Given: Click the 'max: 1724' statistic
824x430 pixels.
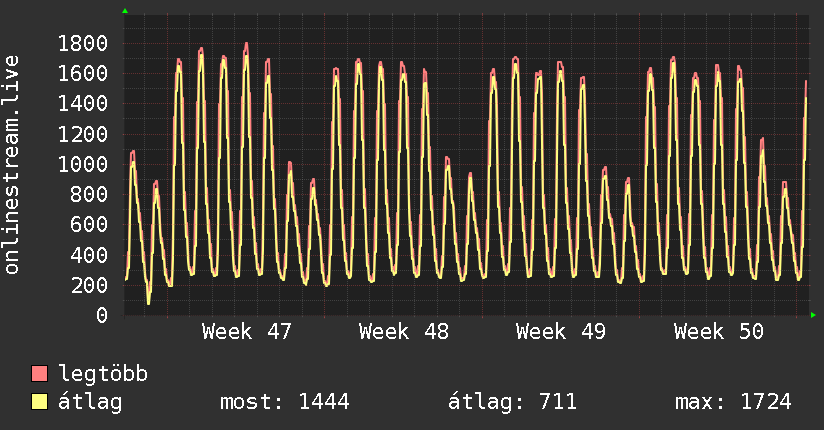Looking at the screenshot, I should point(733,402).
